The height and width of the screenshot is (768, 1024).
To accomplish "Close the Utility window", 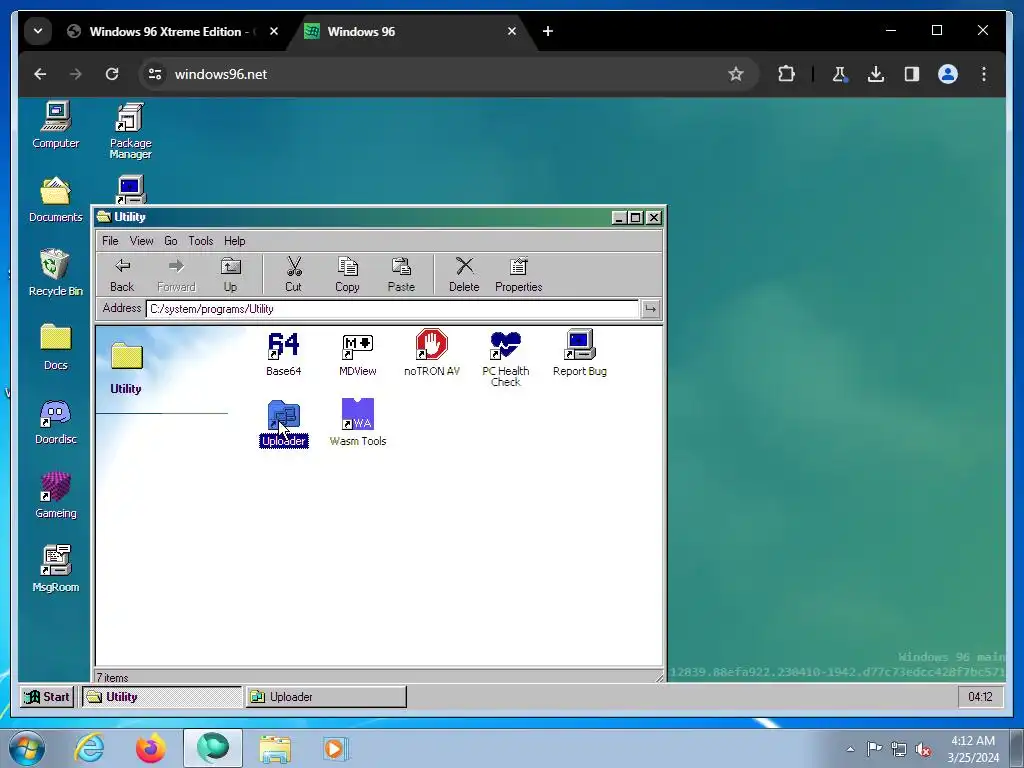I will click(x=653, y=217).
